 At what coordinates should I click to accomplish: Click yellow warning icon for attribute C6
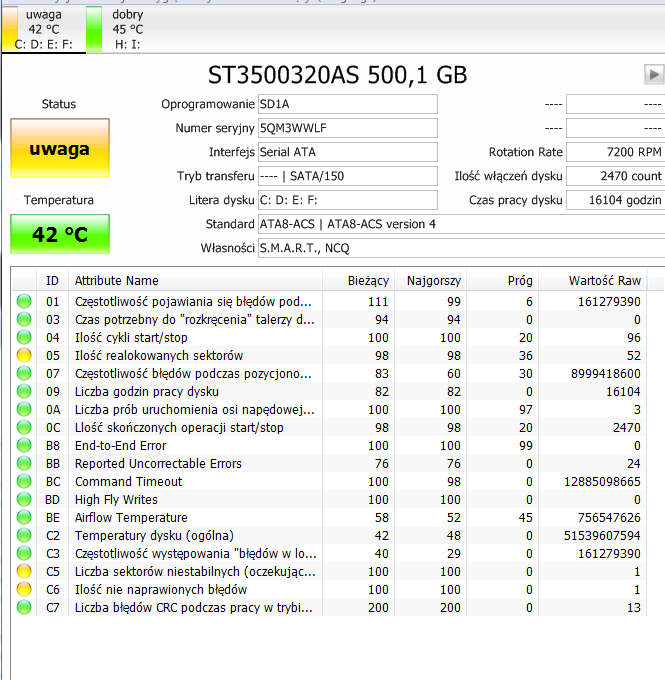24,589
